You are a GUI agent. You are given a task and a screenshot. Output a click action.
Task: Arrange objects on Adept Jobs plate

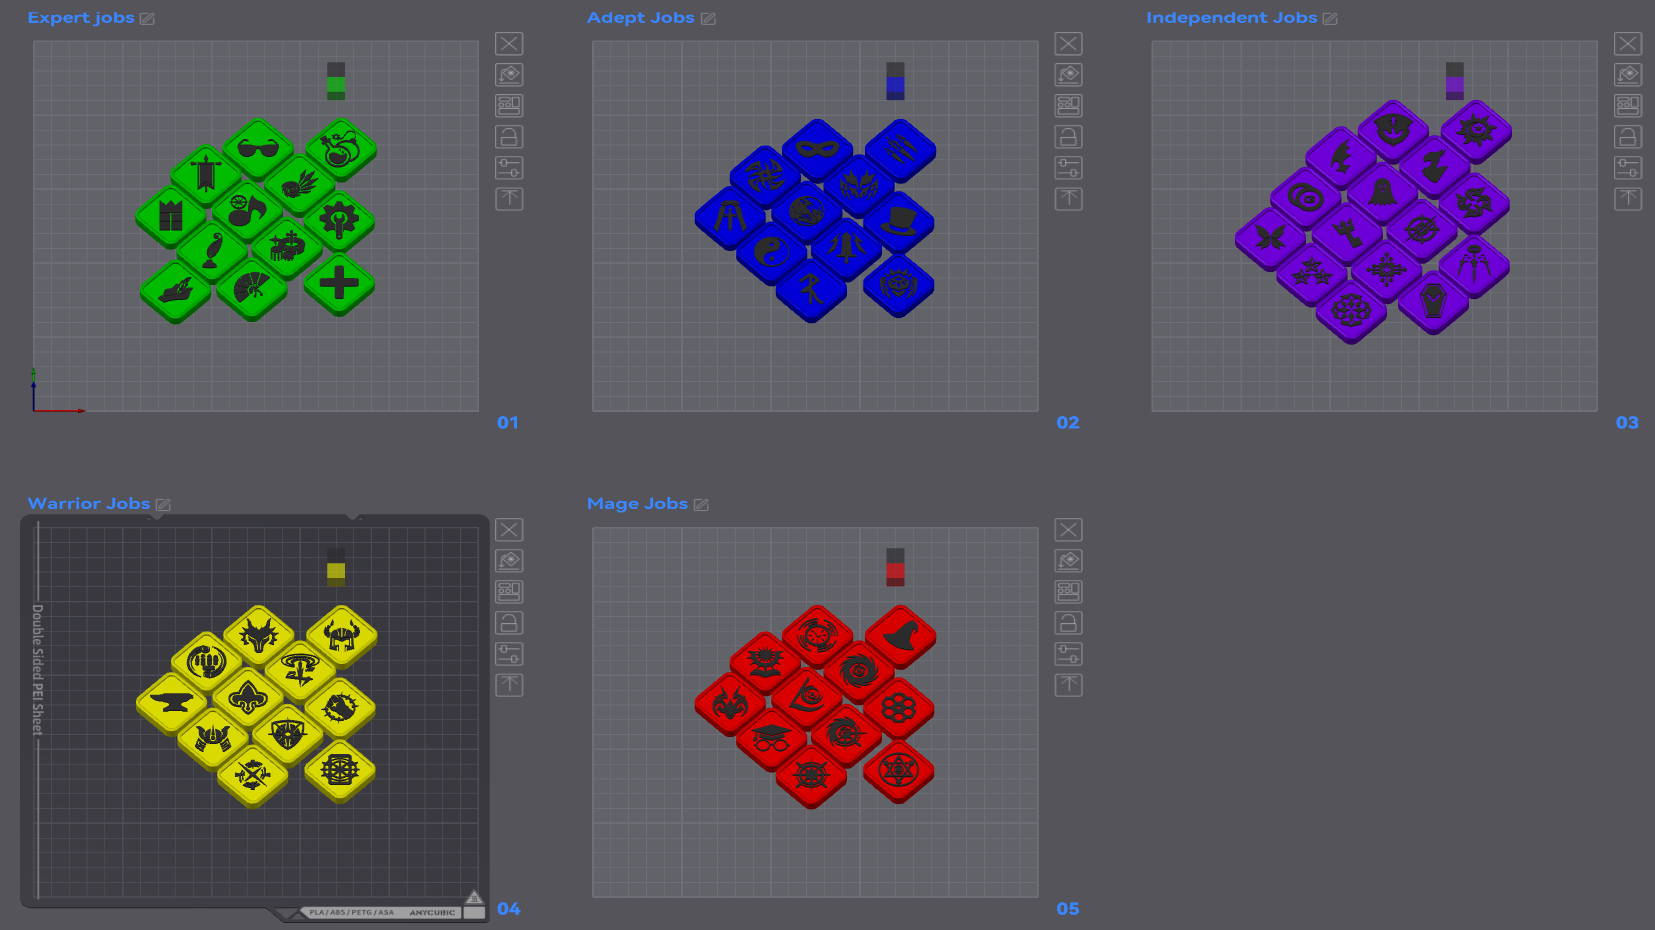click(1068, 105)
